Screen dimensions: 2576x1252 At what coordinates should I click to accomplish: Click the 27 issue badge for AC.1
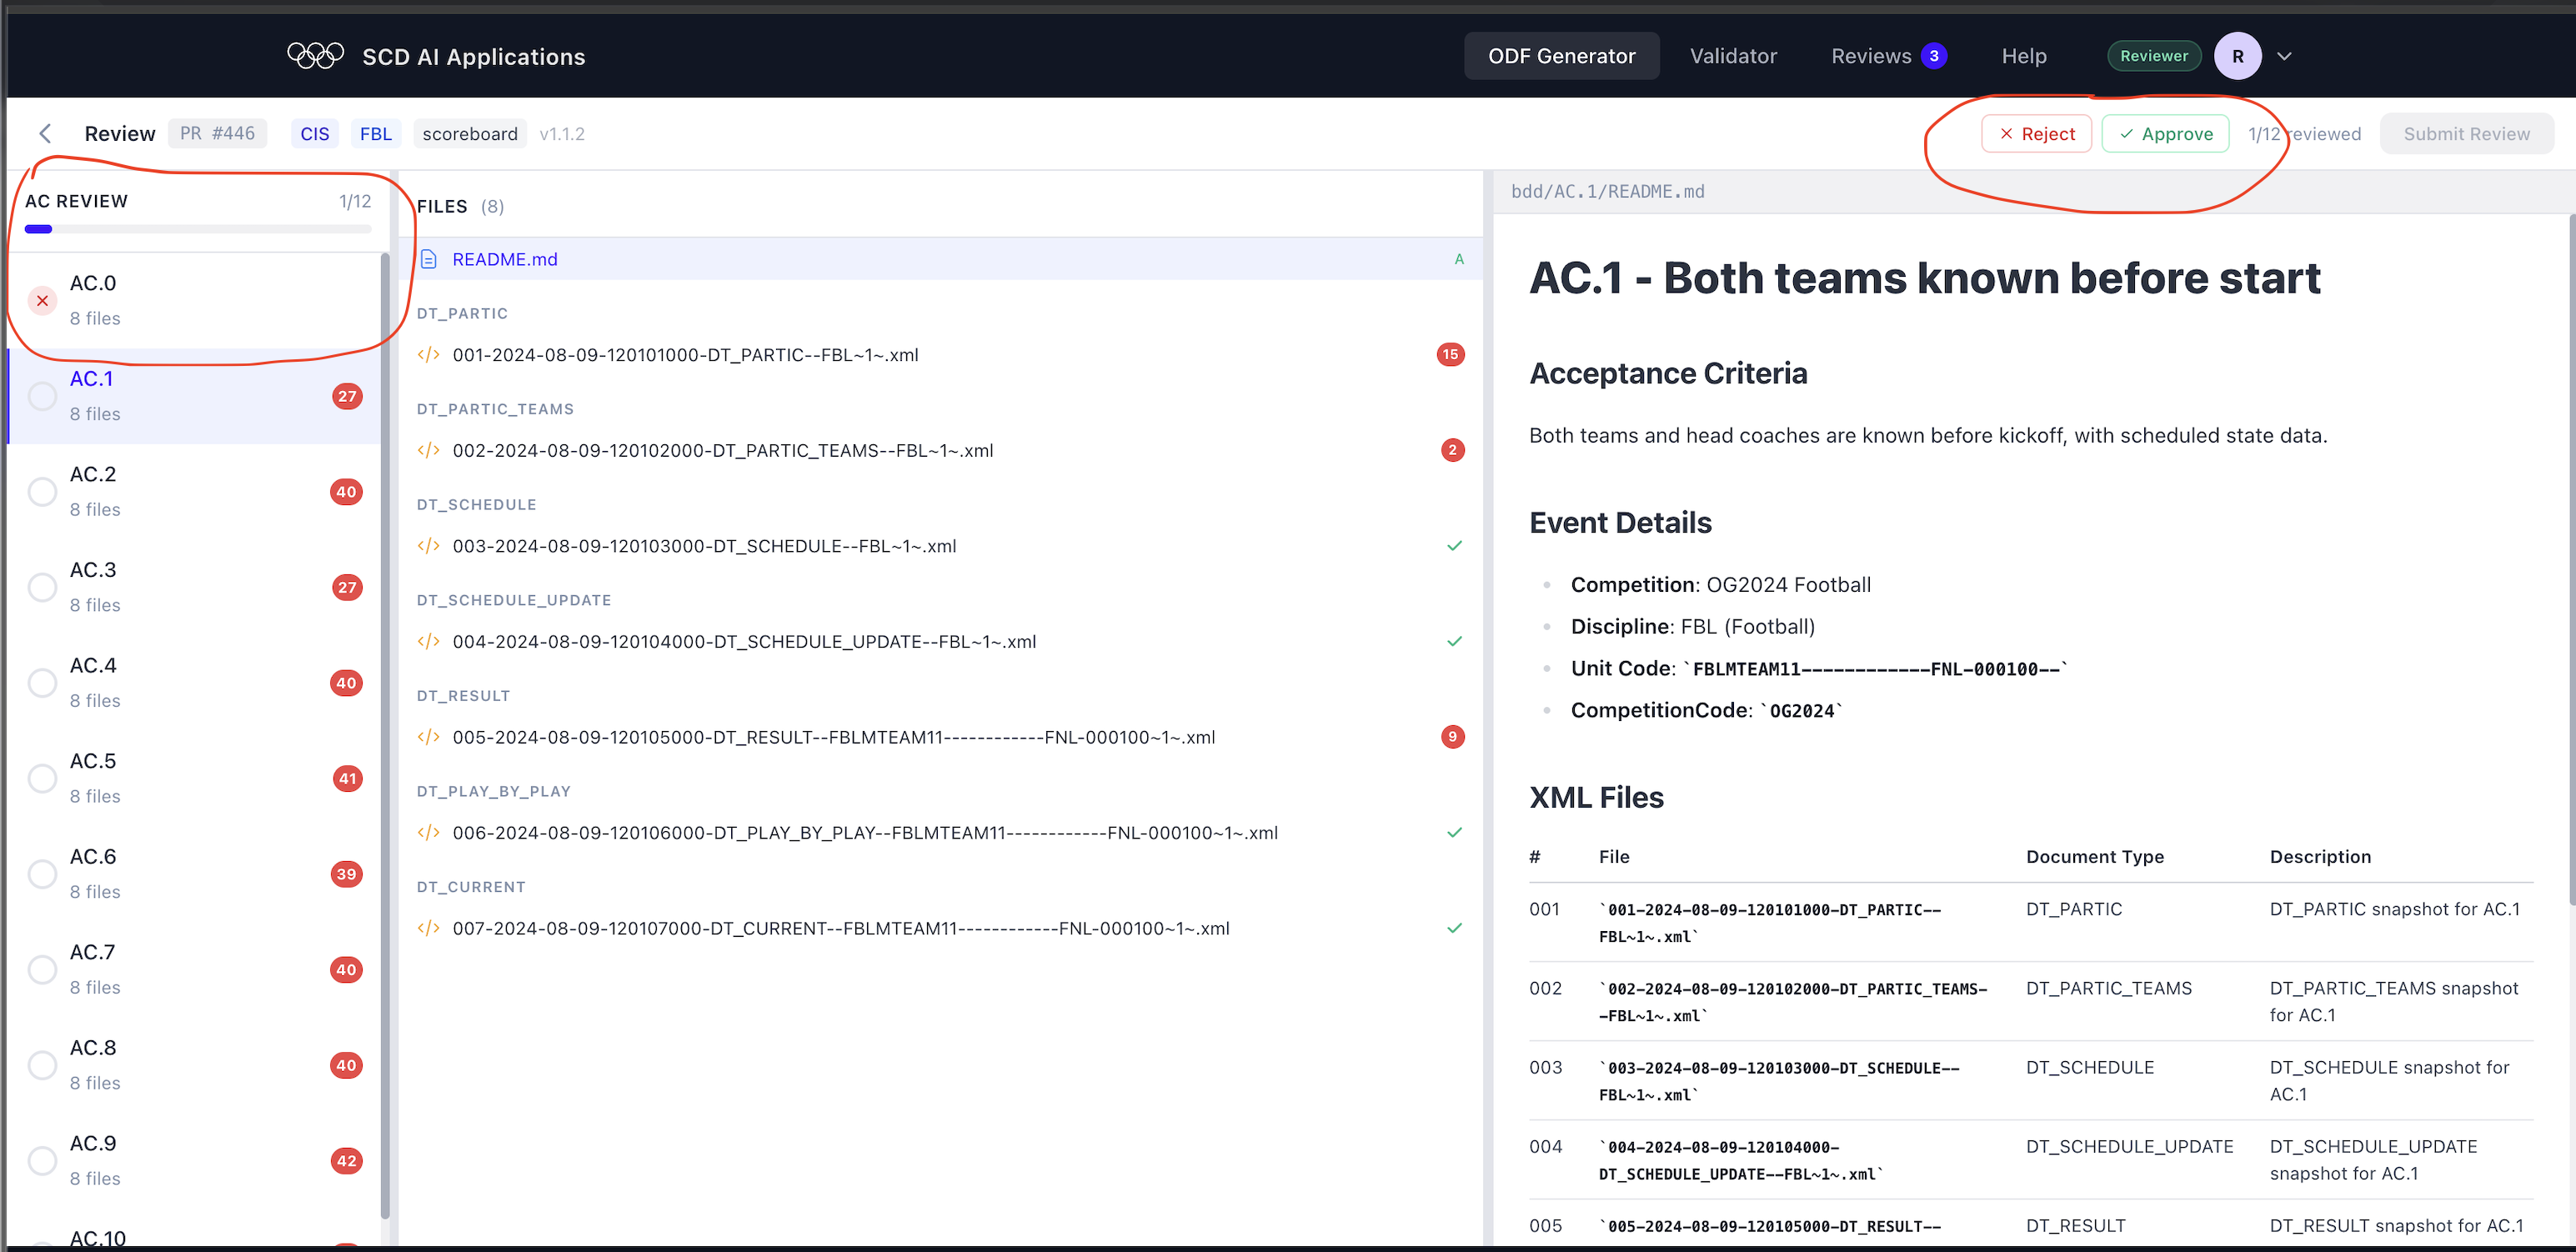[347, 396]
